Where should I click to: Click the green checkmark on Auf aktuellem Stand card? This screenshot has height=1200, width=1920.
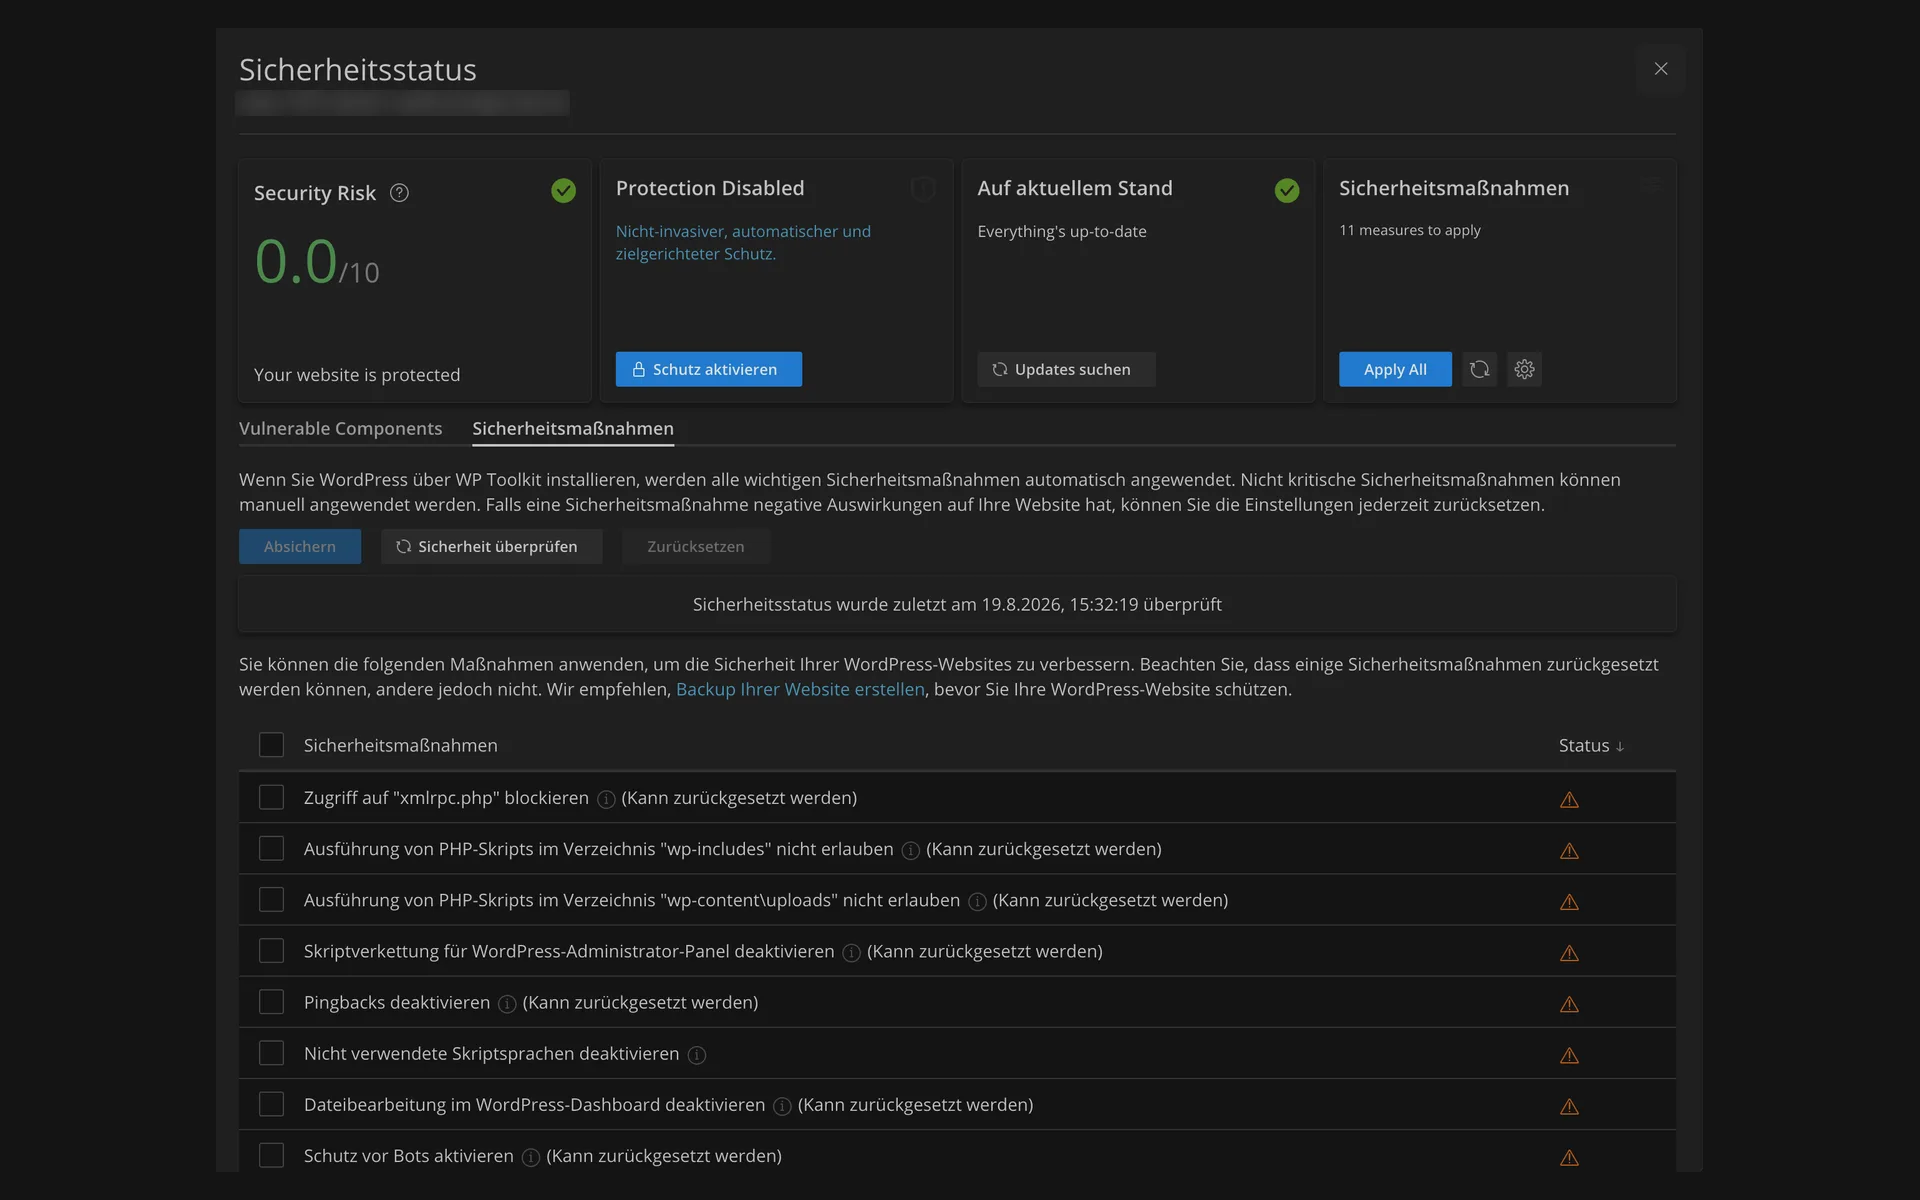point(1287,190)
